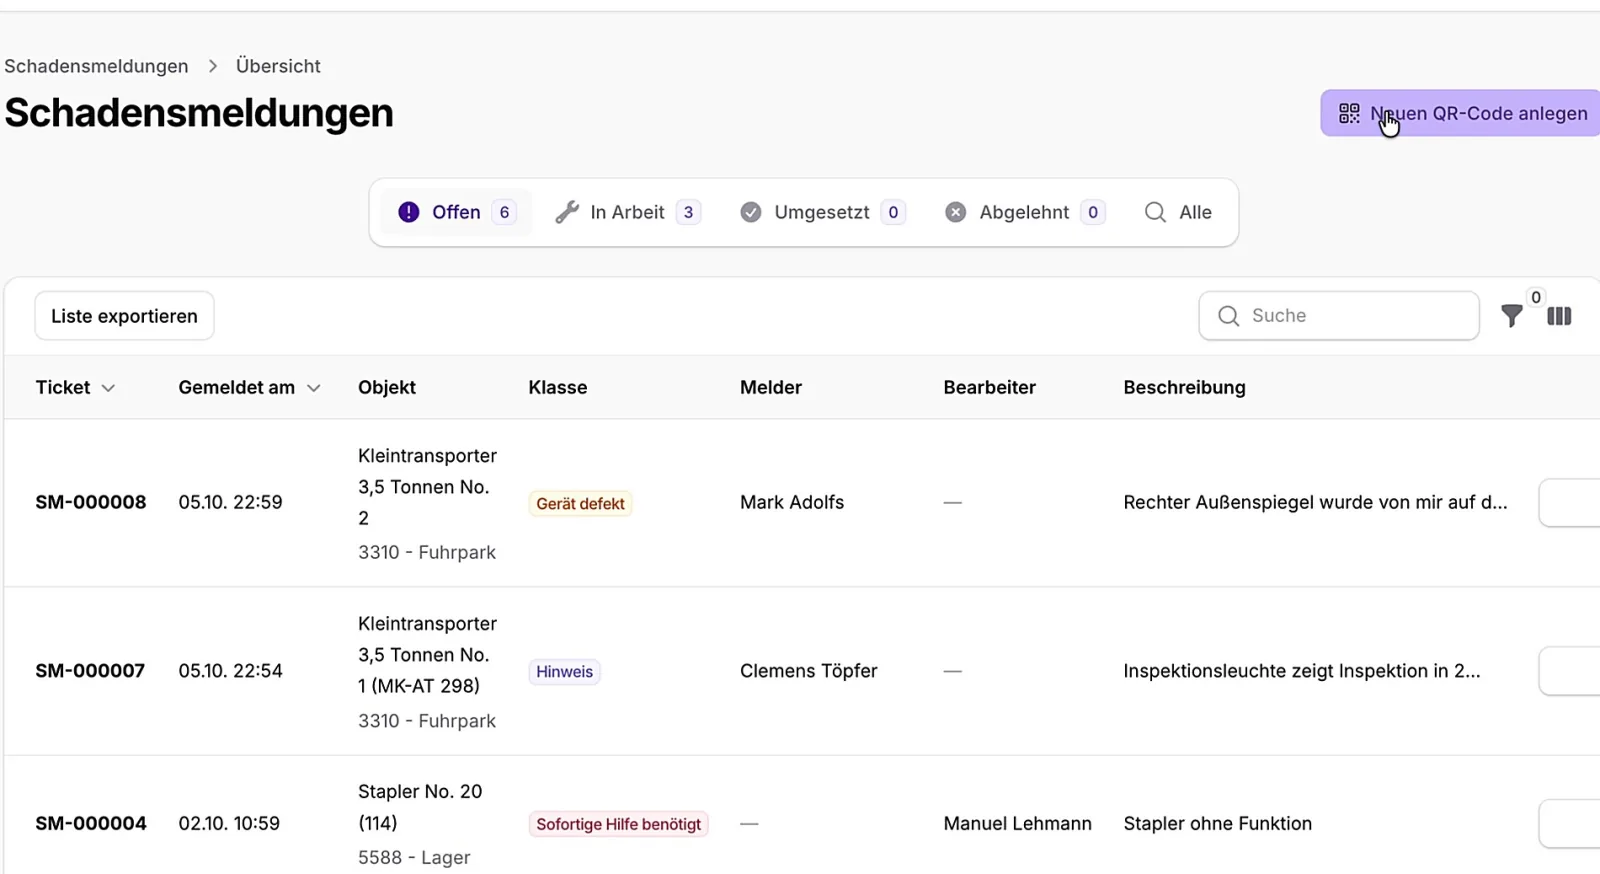The height and width of the screenshot is (874, 1600).
Task: Click the magnifier icon on the Alle tab
Action: (x=1155, y=212)
